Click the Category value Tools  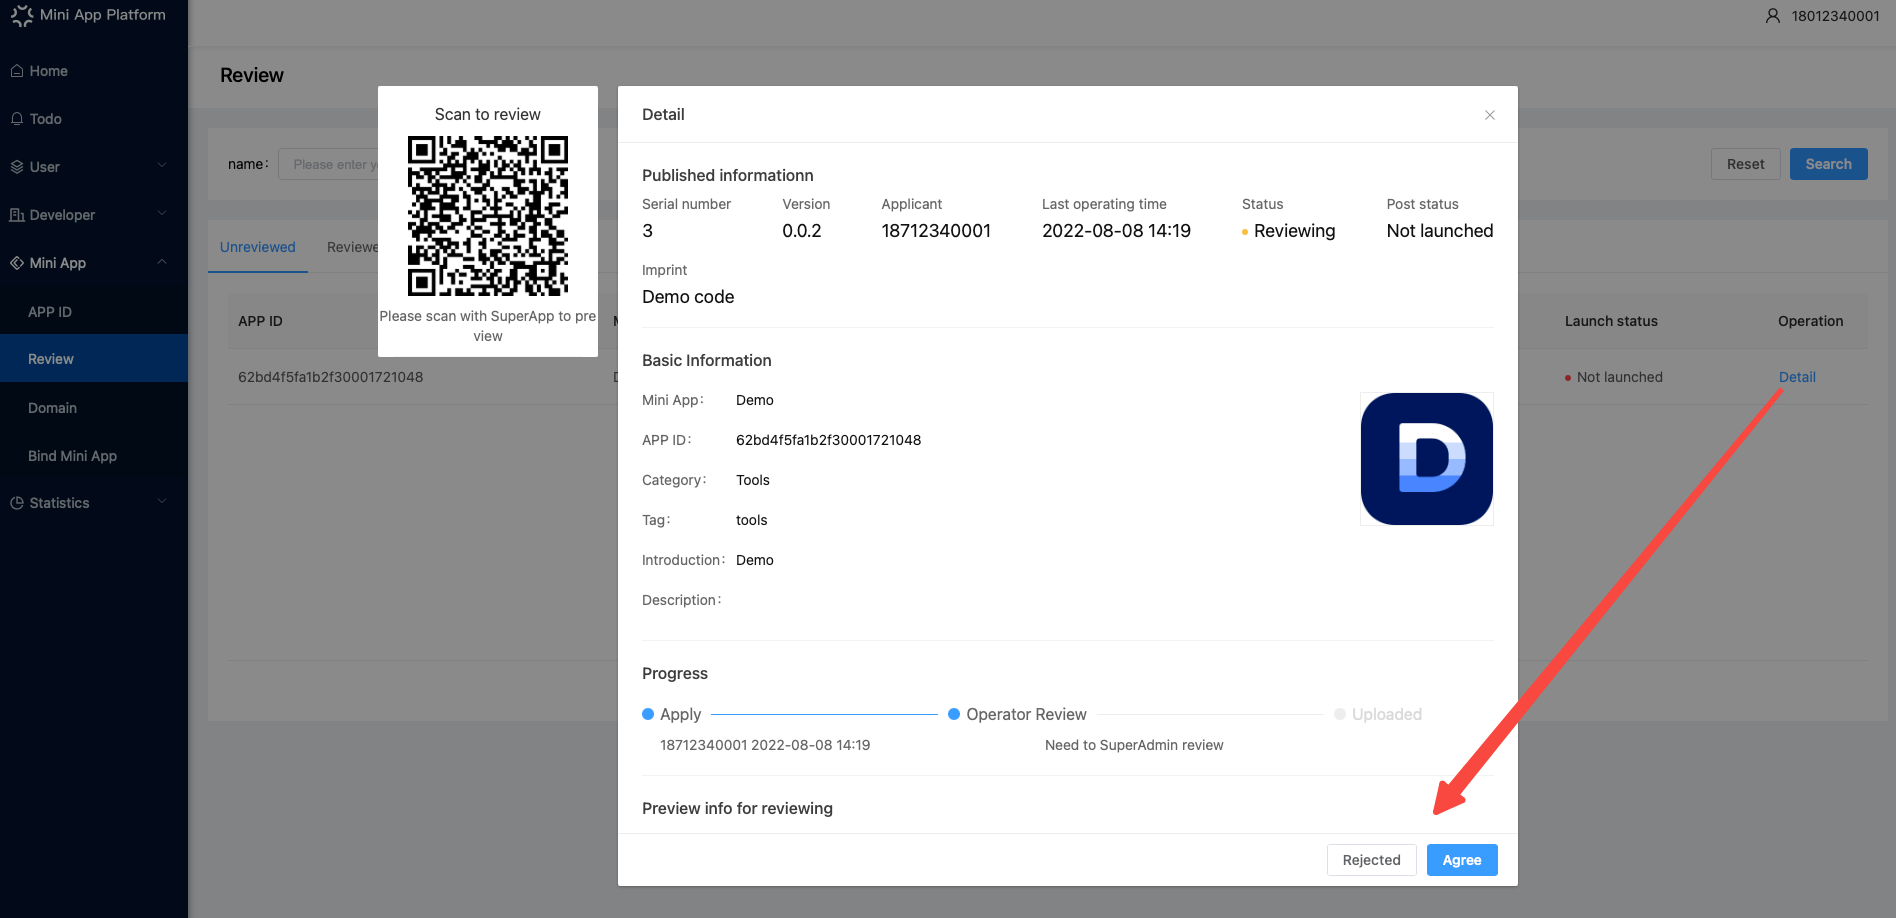(x=753, y=480)
